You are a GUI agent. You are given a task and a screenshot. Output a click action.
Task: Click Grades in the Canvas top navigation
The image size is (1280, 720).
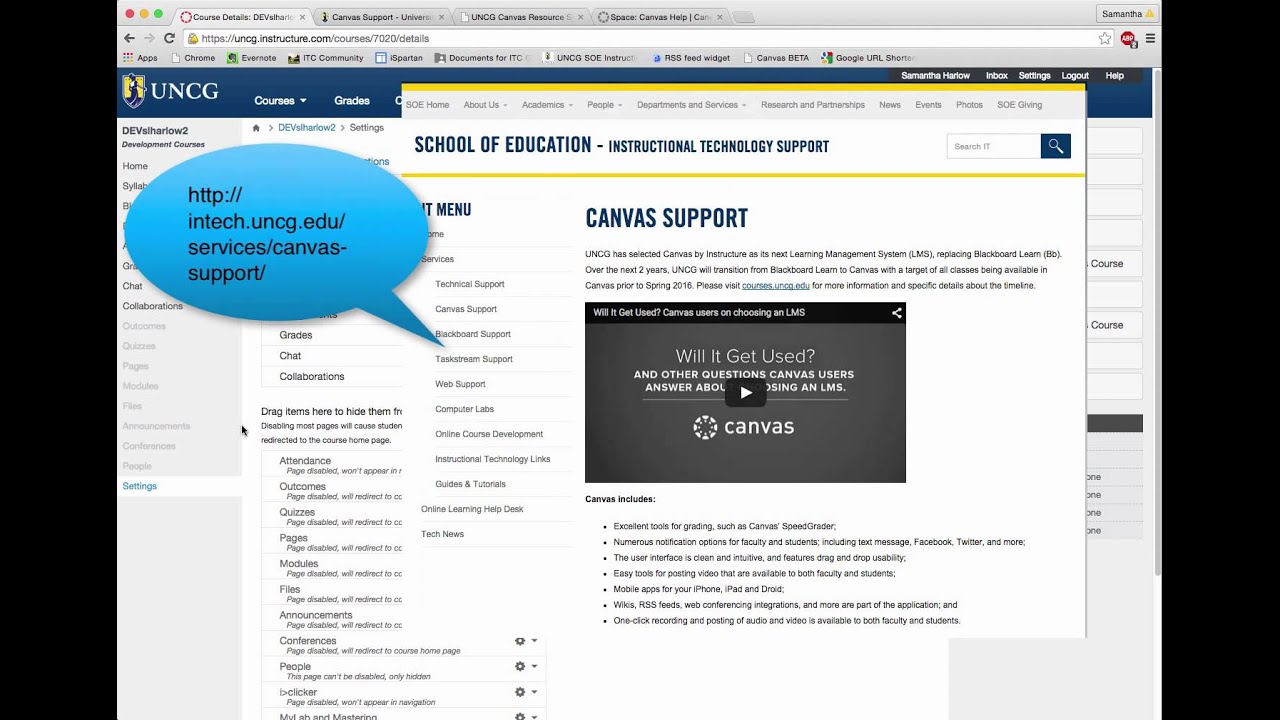(352, 100)
